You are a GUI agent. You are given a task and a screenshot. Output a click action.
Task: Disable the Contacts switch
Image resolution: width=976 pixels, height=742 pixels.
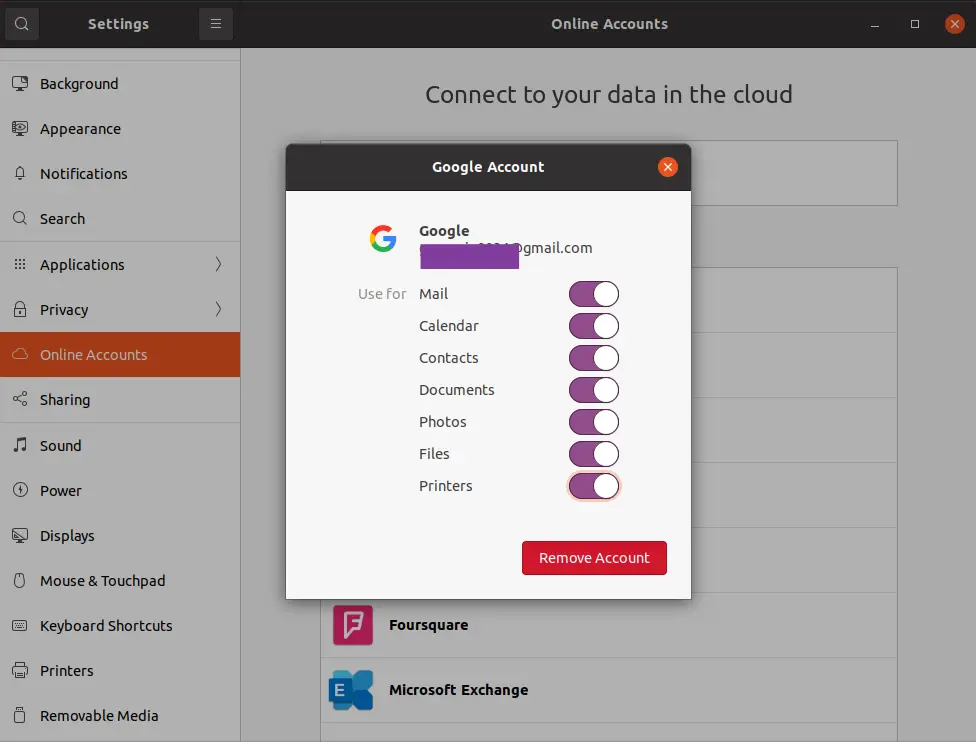coord(594,358)
